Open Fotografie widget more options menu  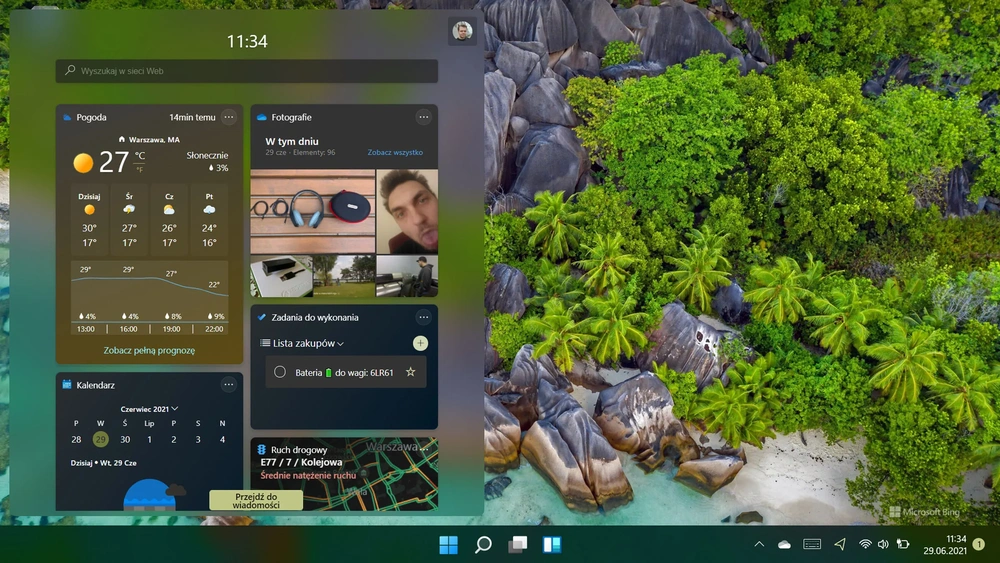423,117
